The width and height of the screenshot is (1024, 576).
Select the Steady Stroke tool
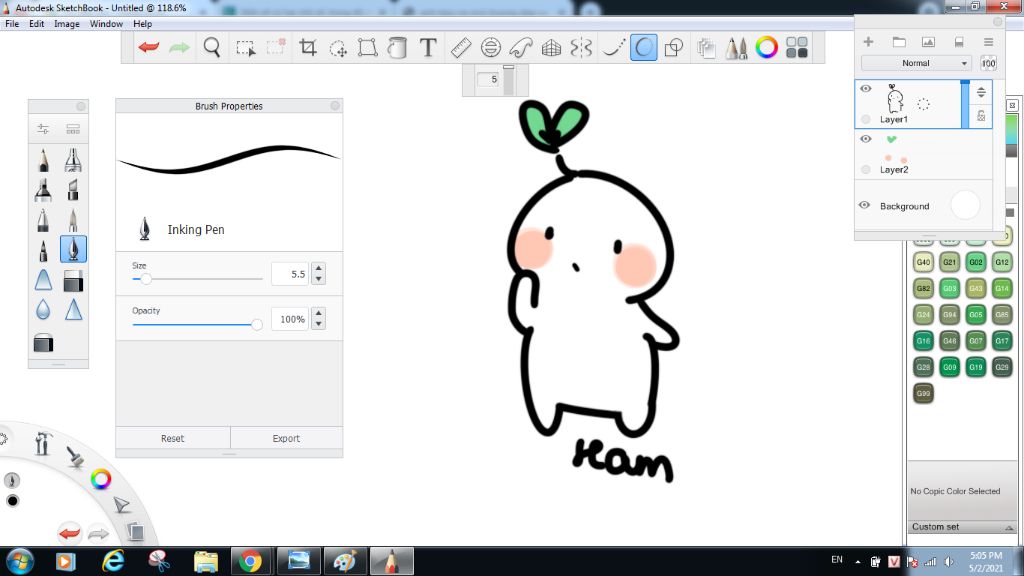(x=613, y=47)
